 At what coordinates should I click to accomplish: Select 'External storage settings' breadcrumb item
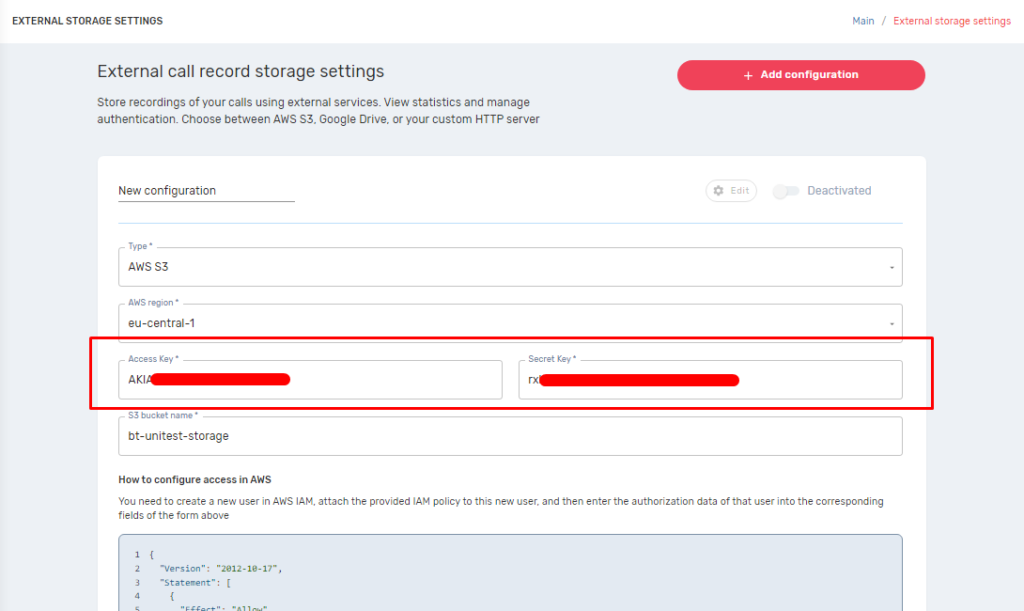tap(951, 21)
